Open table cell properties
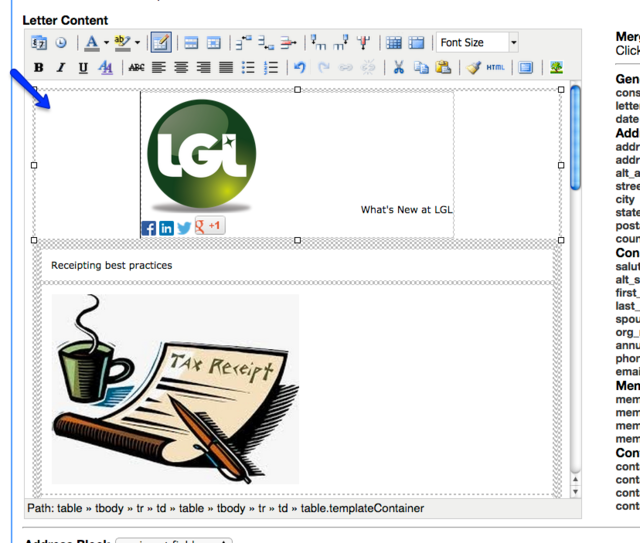 click(x=213, y=42)
